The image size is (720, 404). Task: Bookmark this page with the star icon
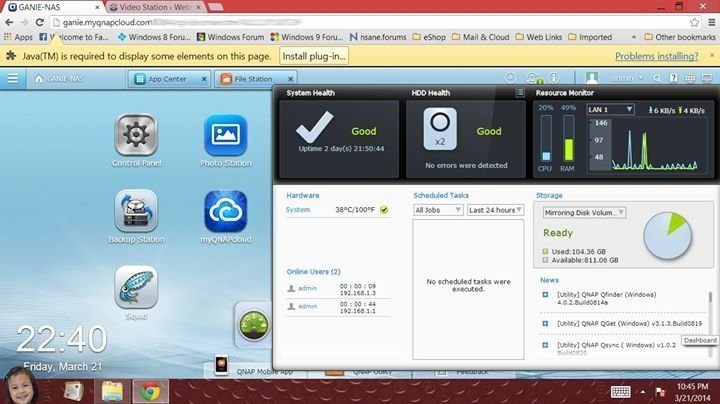click(694, 22)
